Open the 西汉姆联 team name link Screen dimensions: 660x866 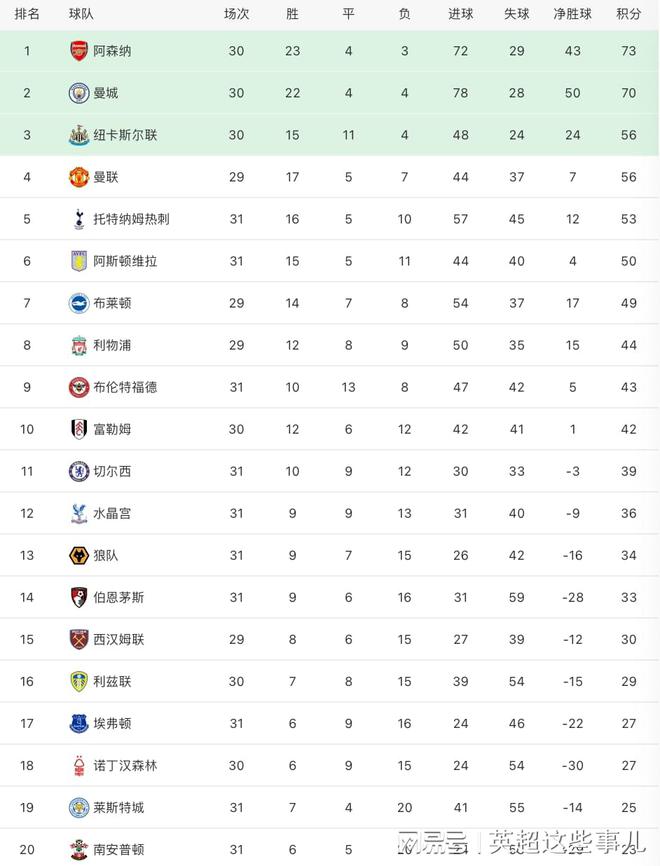[x=119, y=639]
